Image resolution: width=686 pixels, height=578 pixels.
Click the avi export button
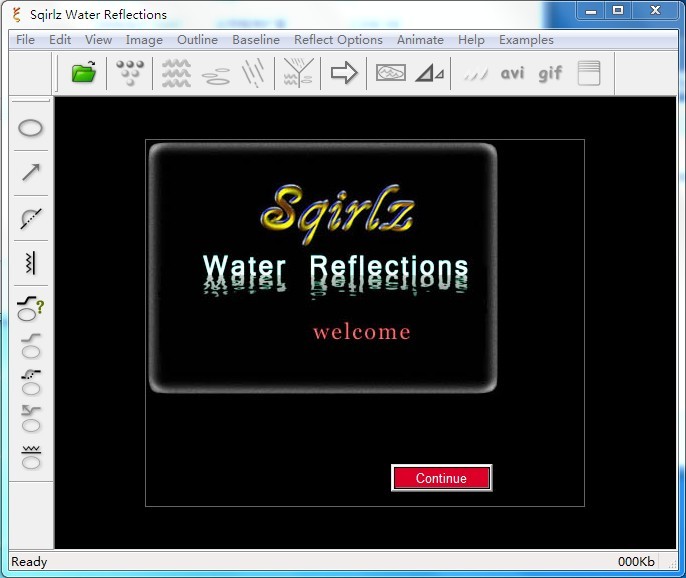click(x=512, y=73)
